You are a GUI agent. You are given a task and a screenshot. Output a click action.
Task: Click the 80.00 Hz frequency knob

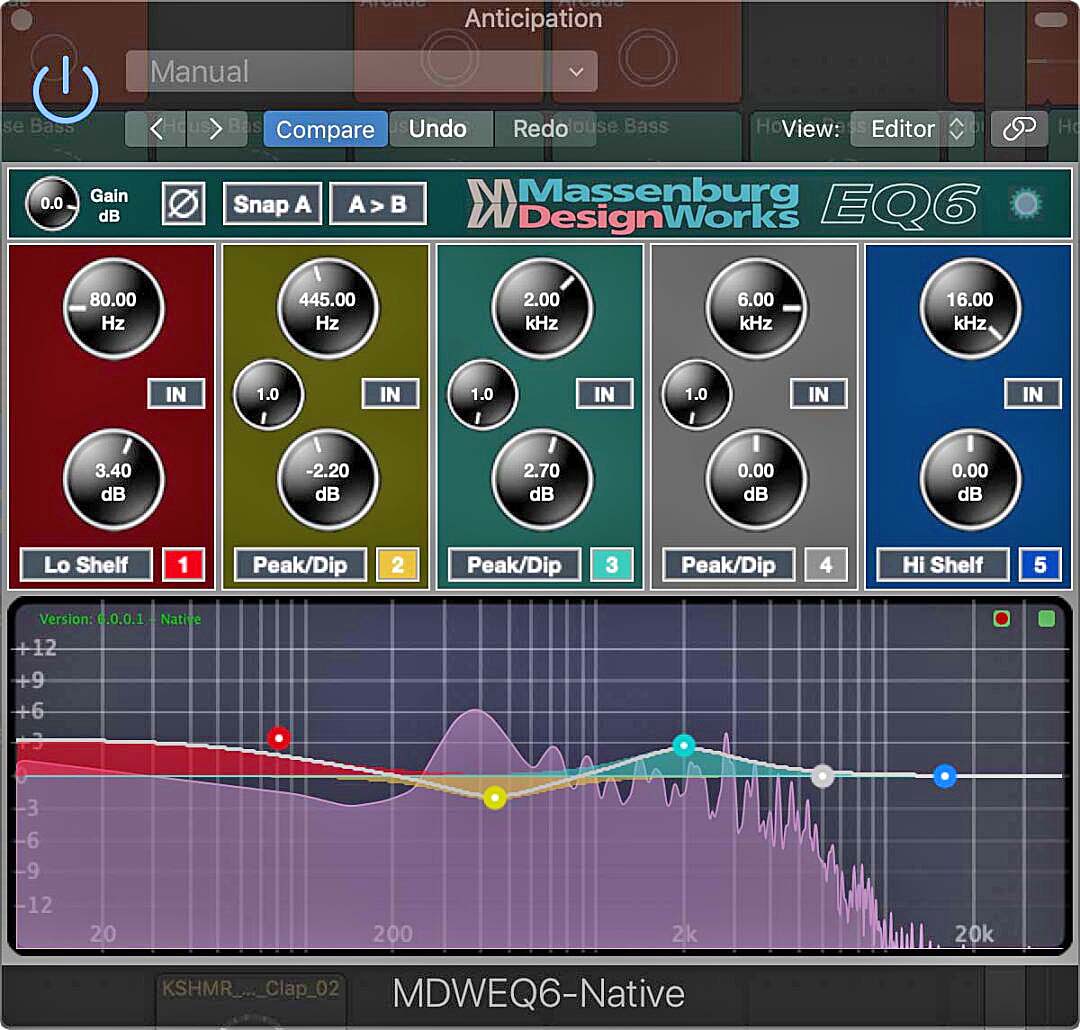pyautogui.click(x=114, y=309)
